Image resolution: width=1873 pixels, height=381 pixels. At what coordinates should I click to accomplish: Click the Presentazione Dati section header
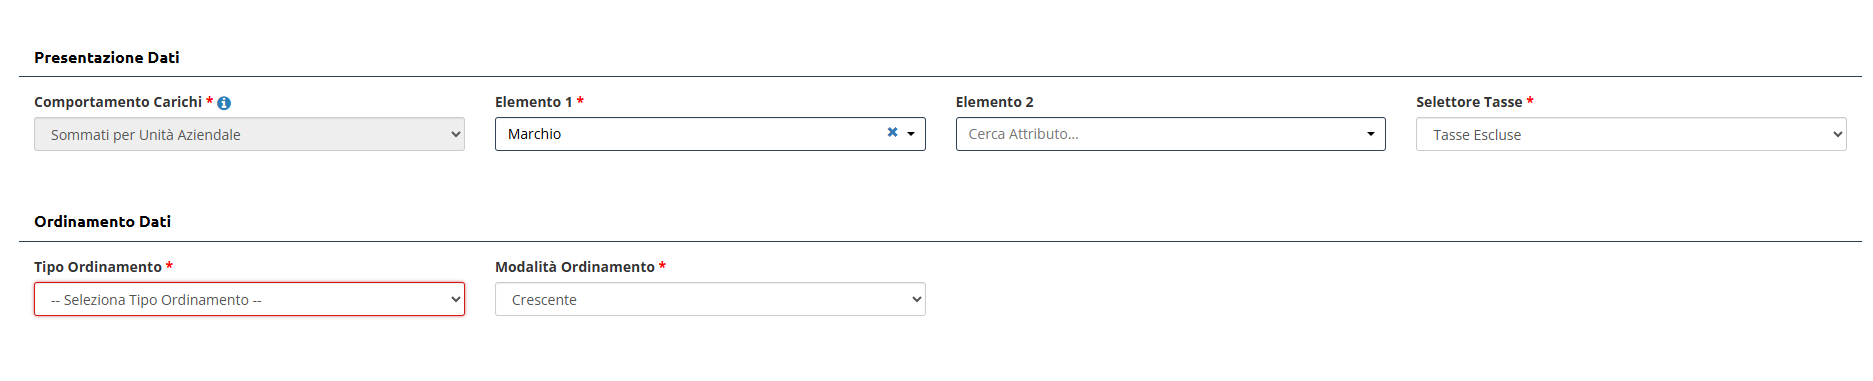107,58
